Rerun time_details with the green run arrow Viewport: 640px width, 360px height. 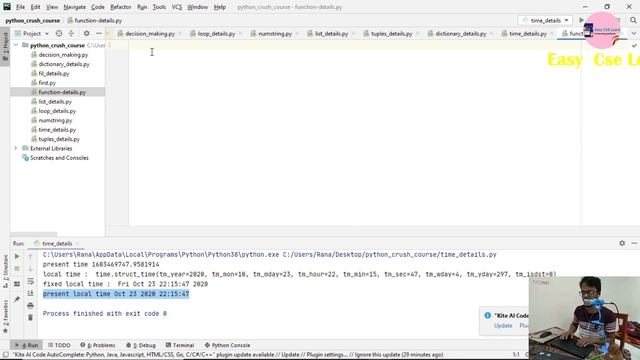click(x=17, y=256)
